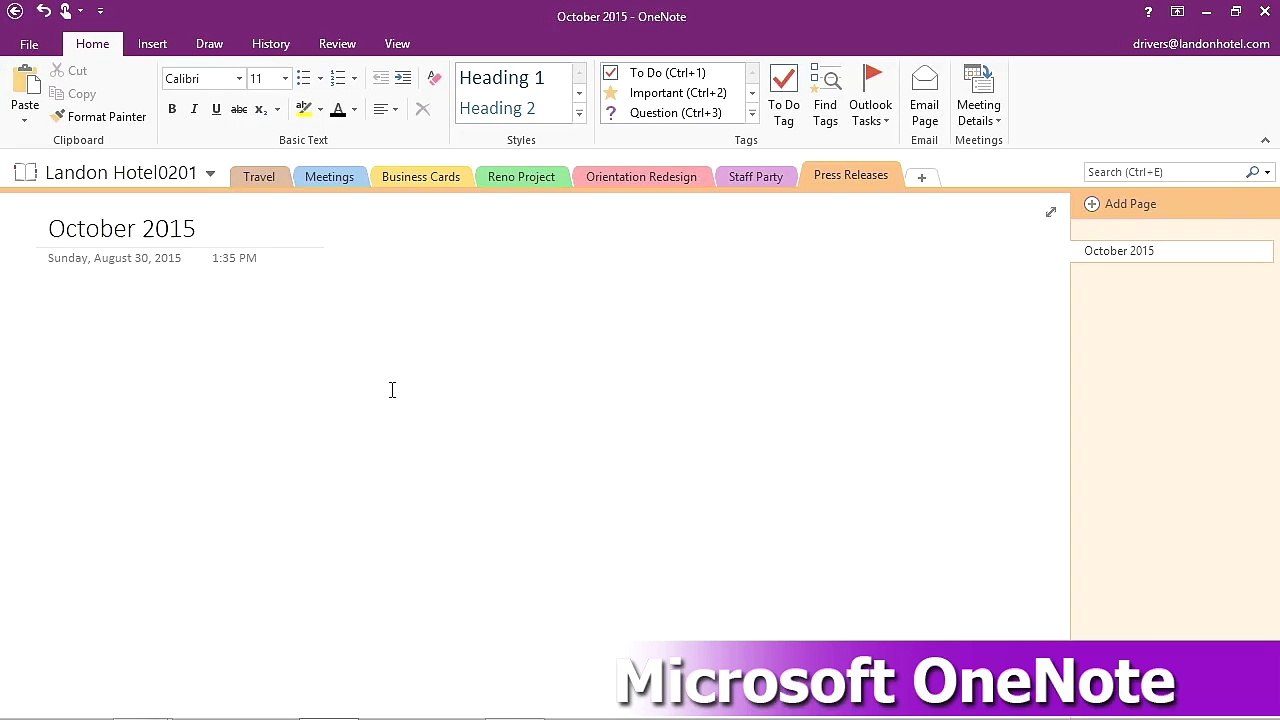
Task: Open the Outlook Tasks flag menu
Action: [x=870, y=96]
